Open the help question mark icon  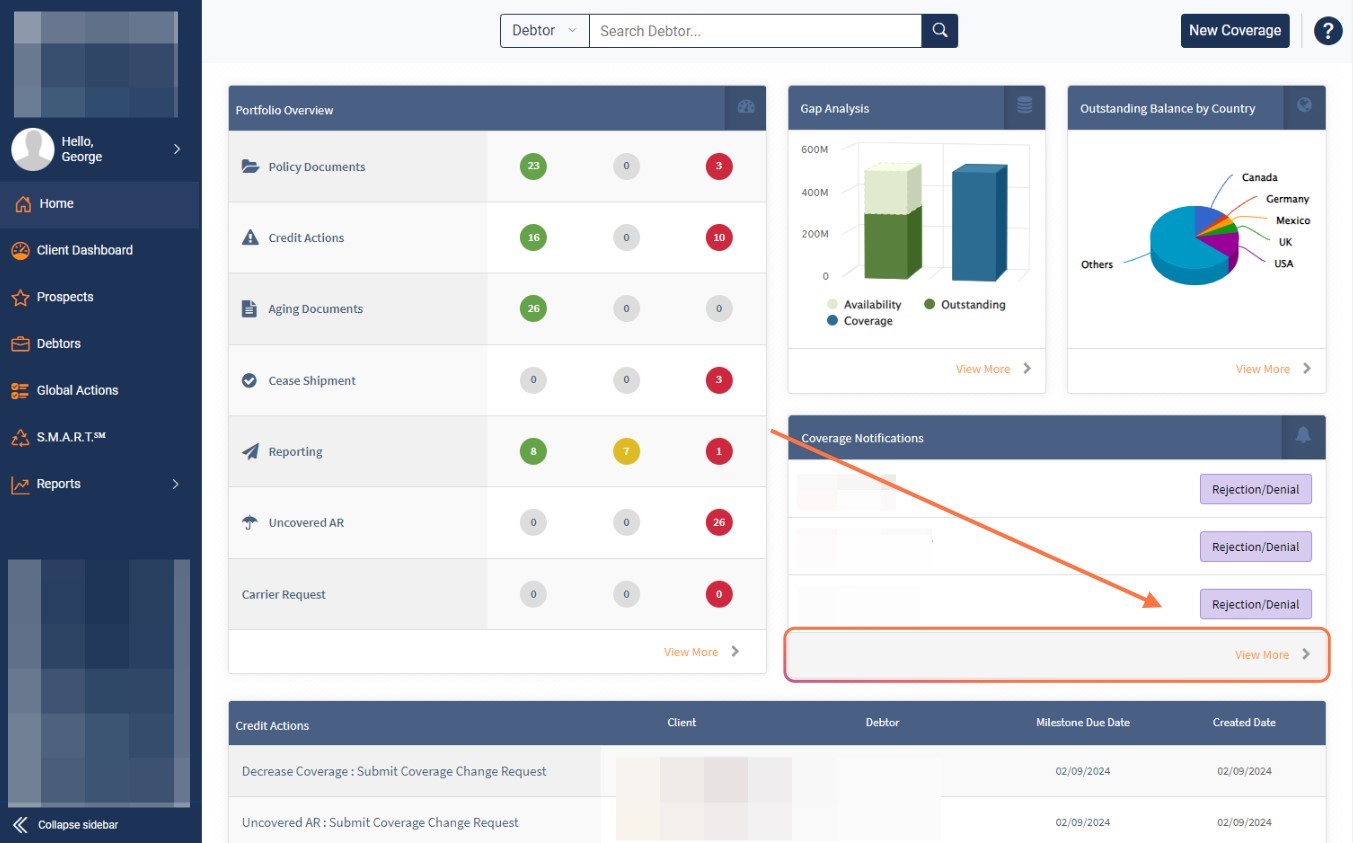click(1327, 31)
